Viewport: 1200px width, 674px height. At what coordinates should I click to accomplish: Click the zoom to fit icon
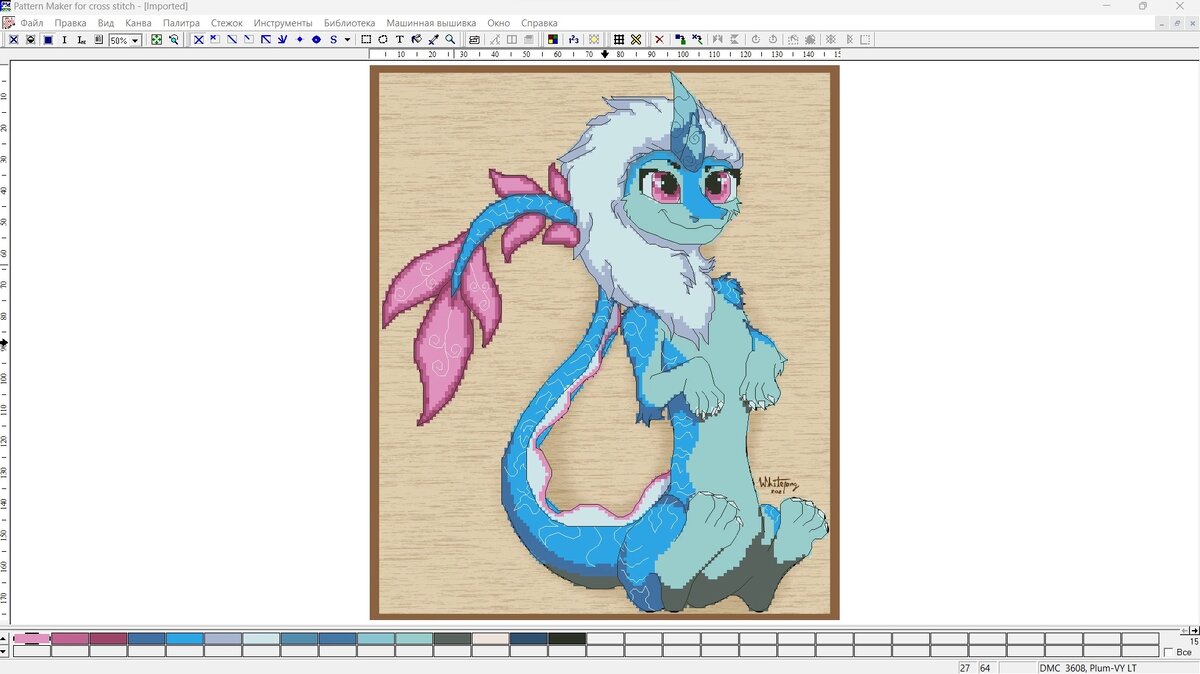click(156, 40)
